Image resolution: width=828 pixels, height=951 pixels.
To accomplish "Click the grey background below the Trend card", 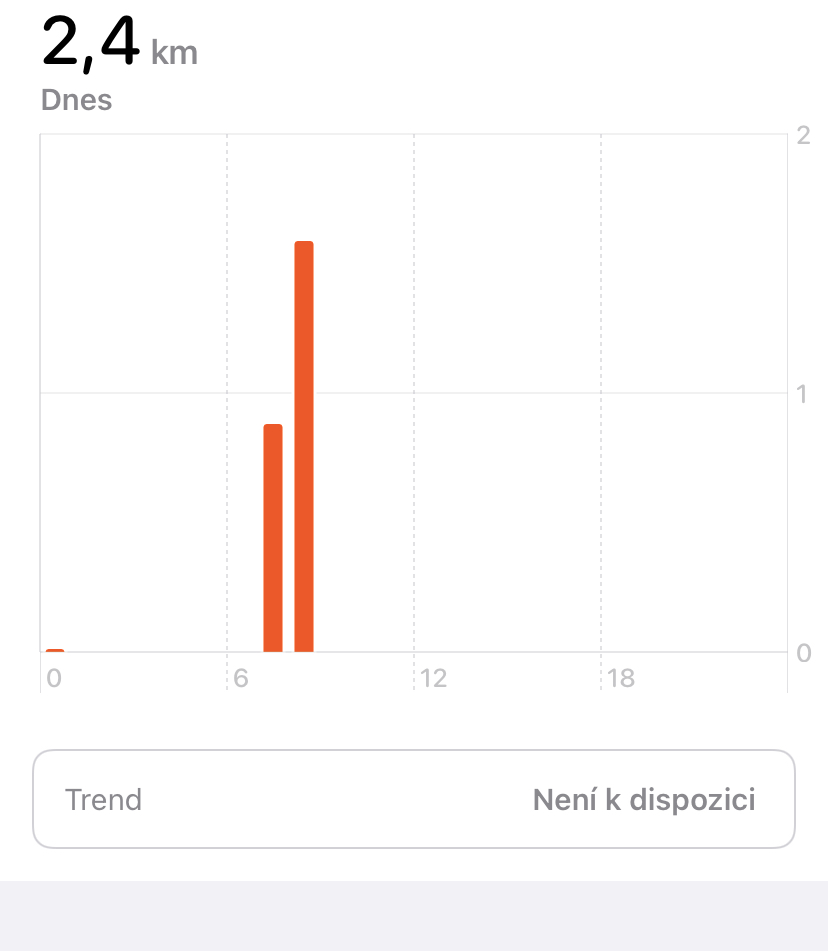I will [414, 916].
